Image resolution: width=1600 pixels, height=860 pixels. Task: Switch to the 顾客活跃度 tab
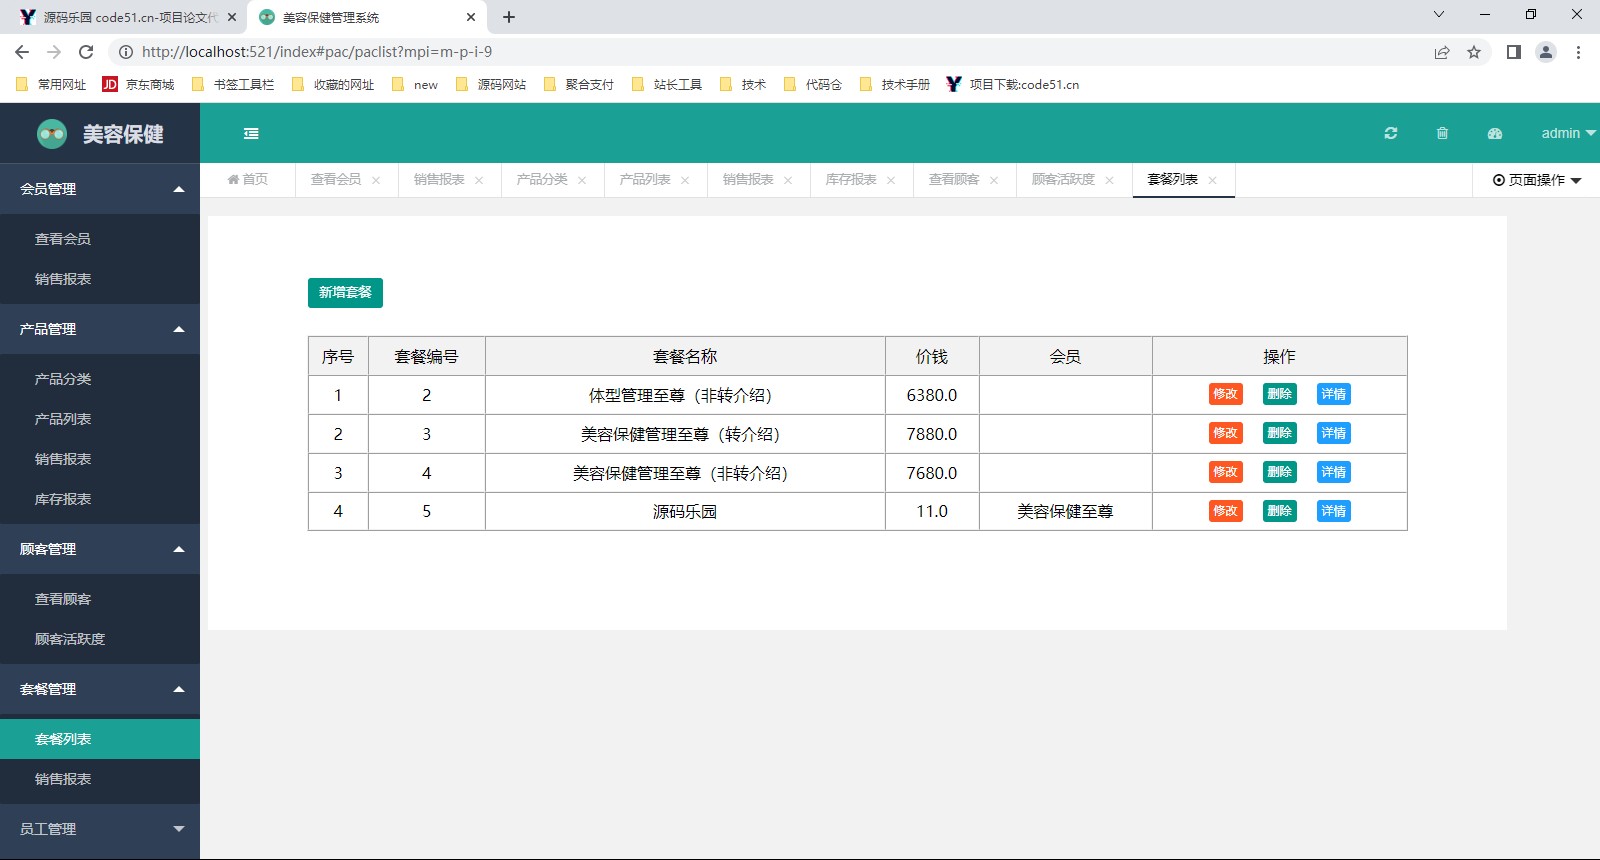[1063, 179]
